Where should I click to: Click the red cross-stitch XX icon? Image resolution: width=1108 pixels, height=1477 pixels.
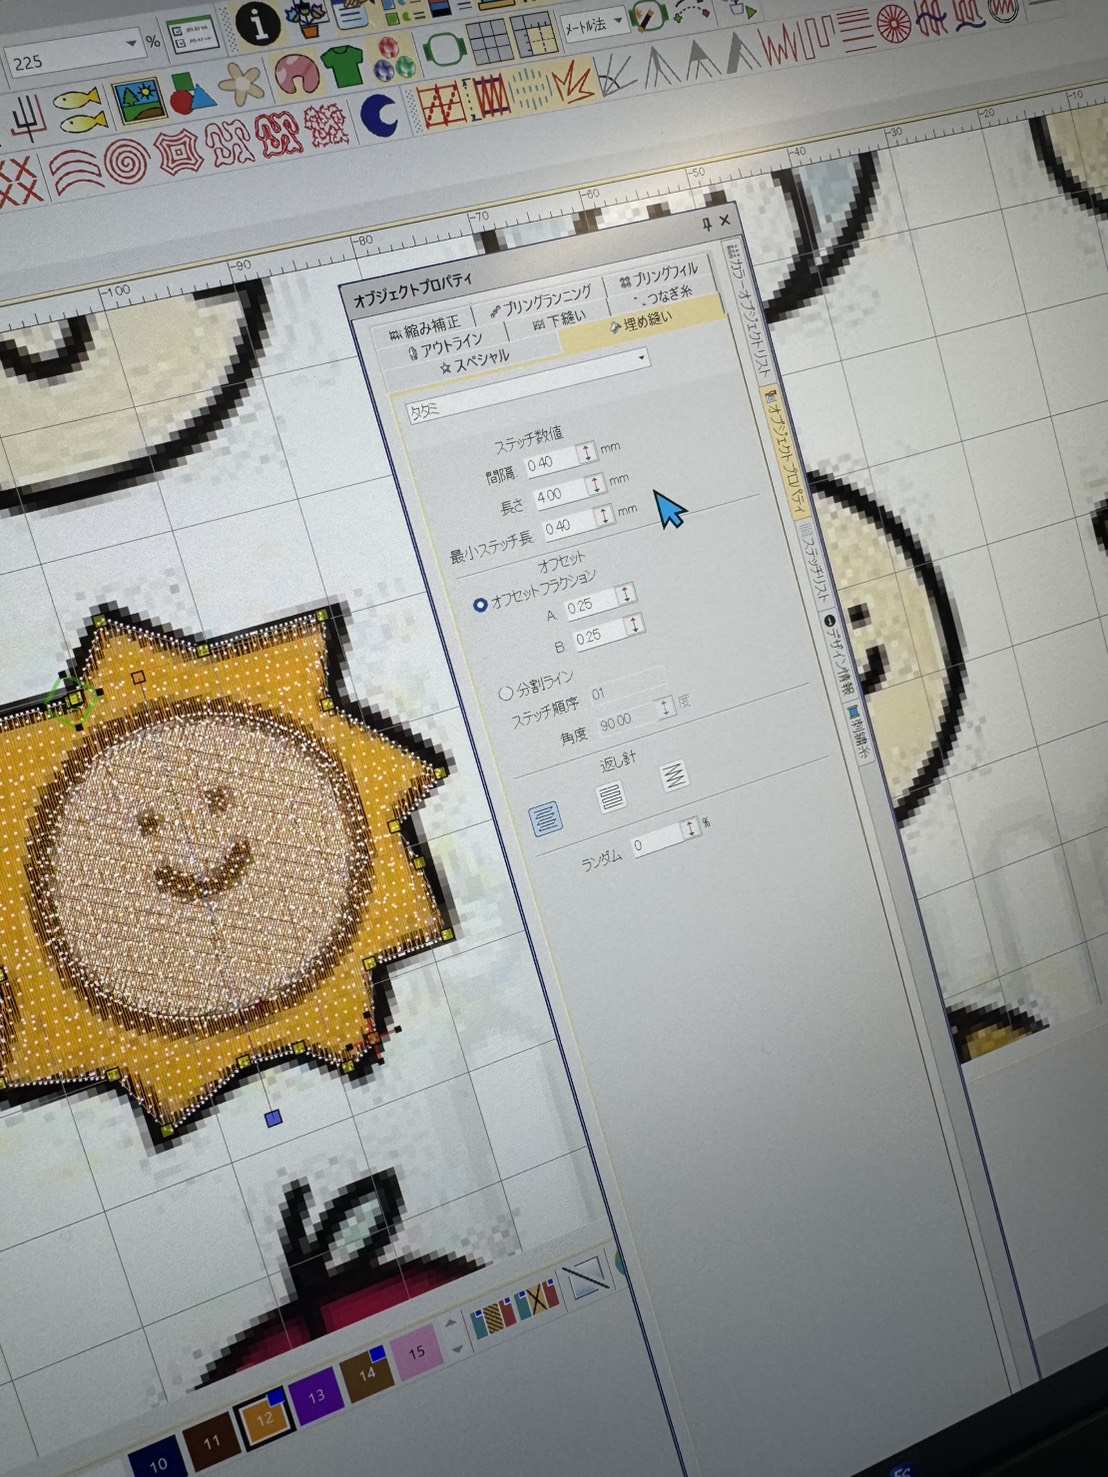tap(18, 182)
